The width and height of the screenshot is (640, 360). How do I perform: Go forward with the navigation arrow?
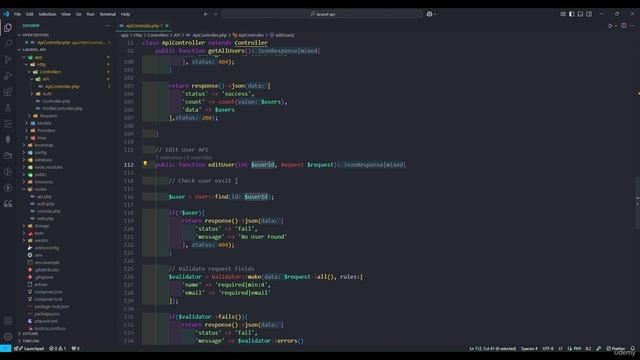pyautogui.click(x=216, y=14)
